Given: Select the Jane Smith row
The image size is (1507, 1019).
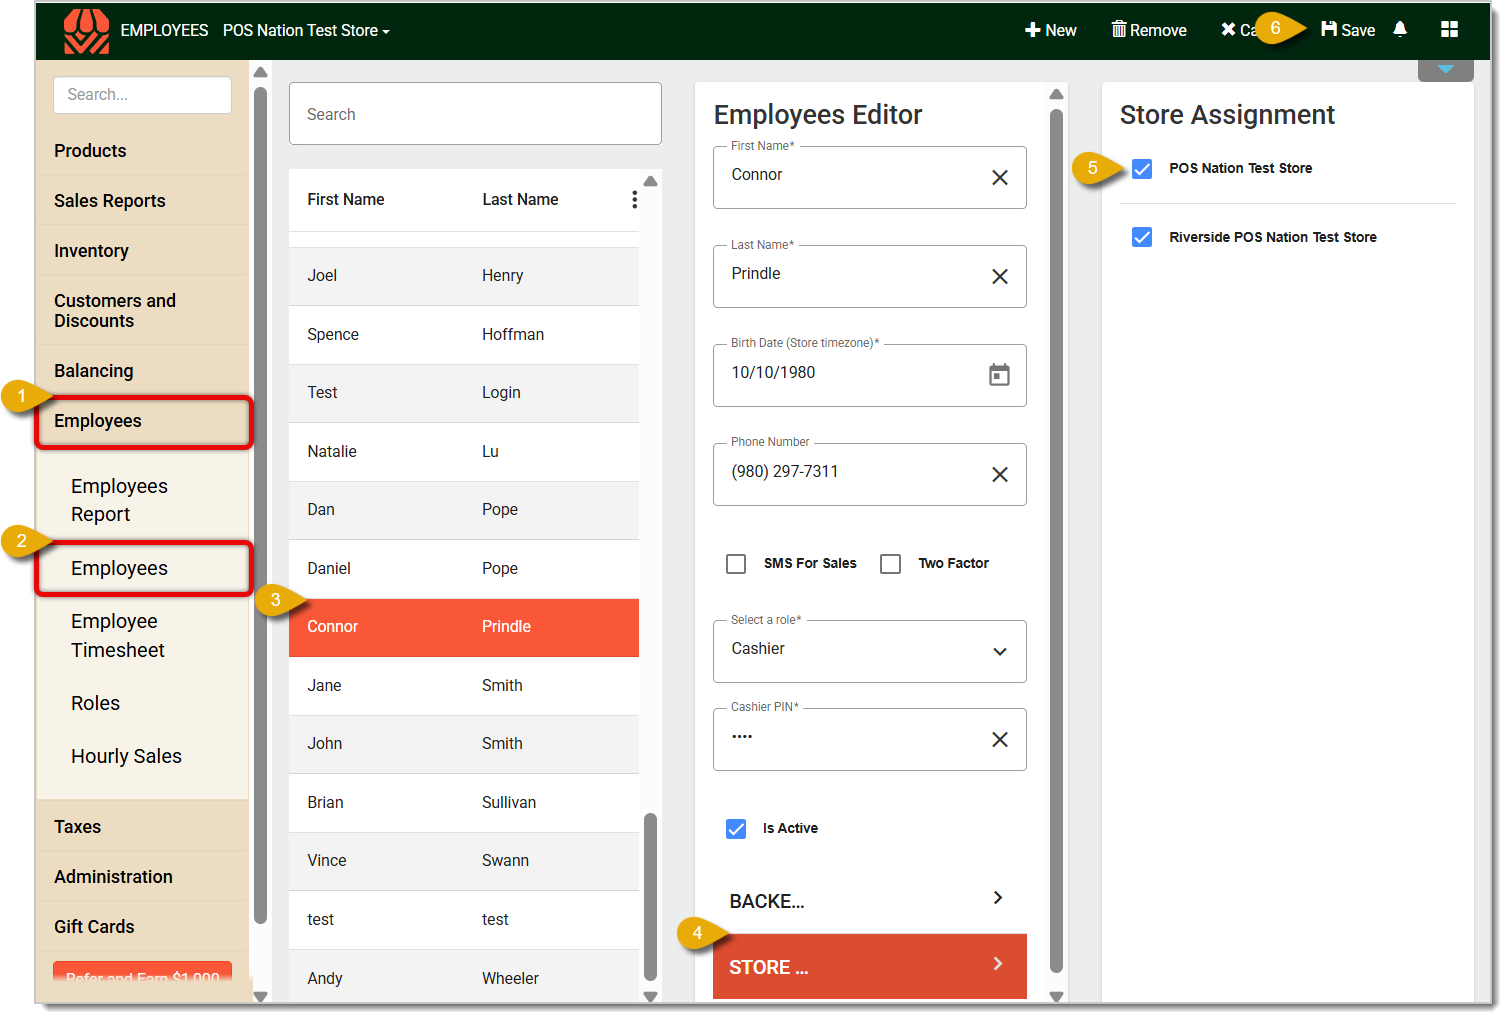Looking at the screenshot, I should pos(464,686).
